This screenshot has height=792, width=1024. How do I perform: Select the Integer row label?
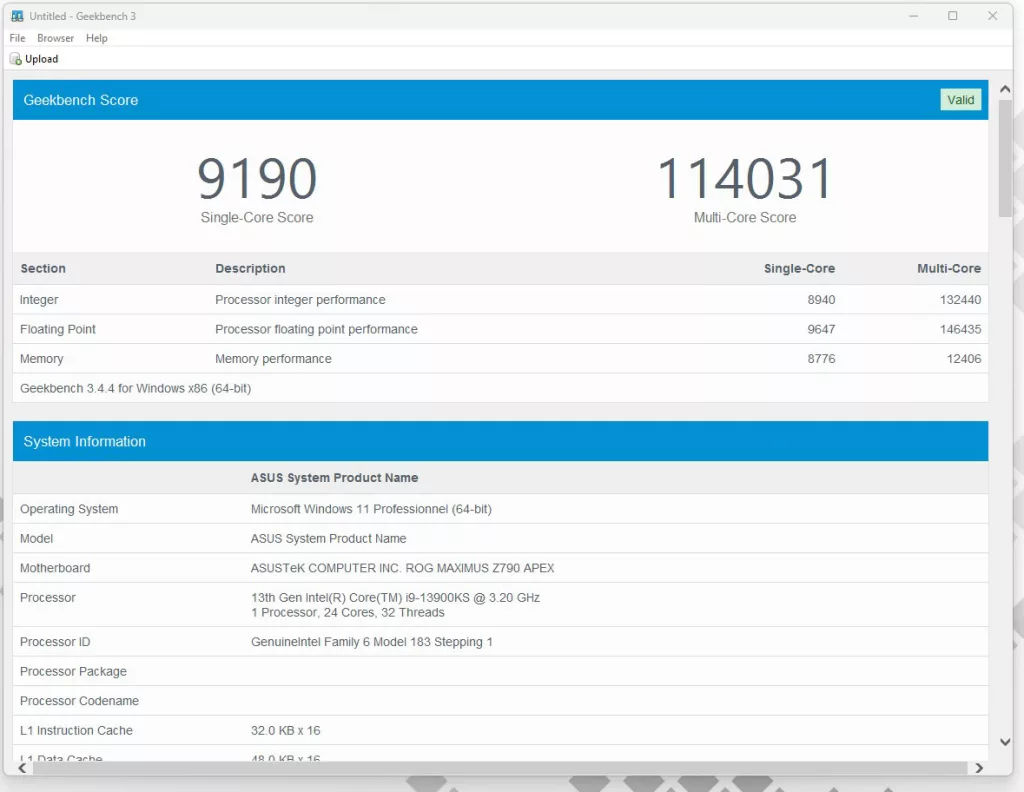click(x=39, y=300)
